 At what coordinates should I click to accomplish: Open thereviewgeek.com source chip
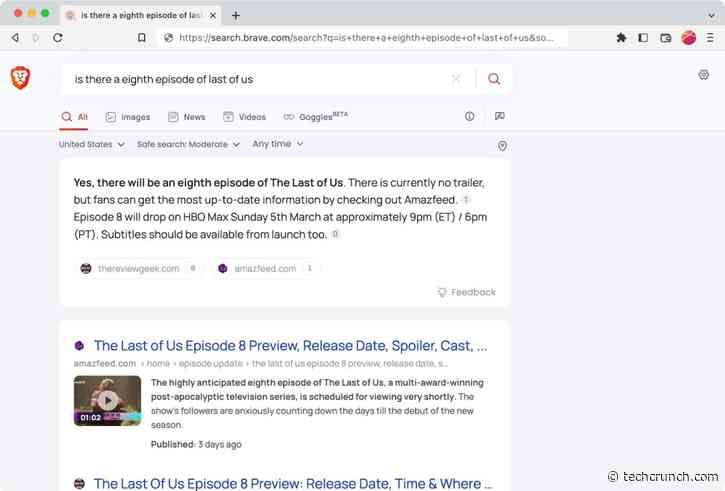pyautogui.click(x=138, y=269)
